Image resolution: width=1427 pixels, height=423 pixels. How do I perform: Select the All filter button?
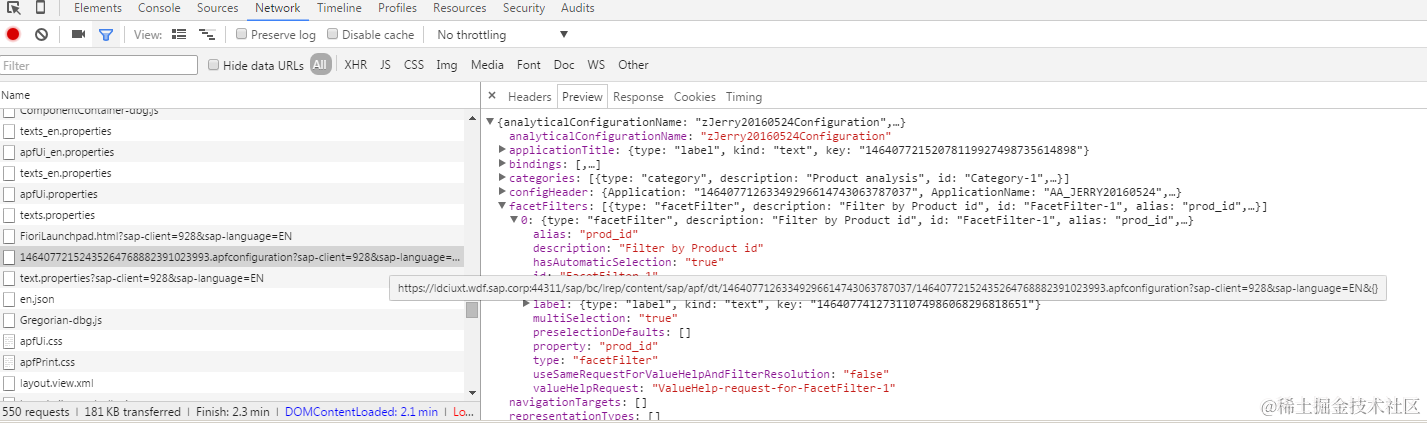pos(320,65)
